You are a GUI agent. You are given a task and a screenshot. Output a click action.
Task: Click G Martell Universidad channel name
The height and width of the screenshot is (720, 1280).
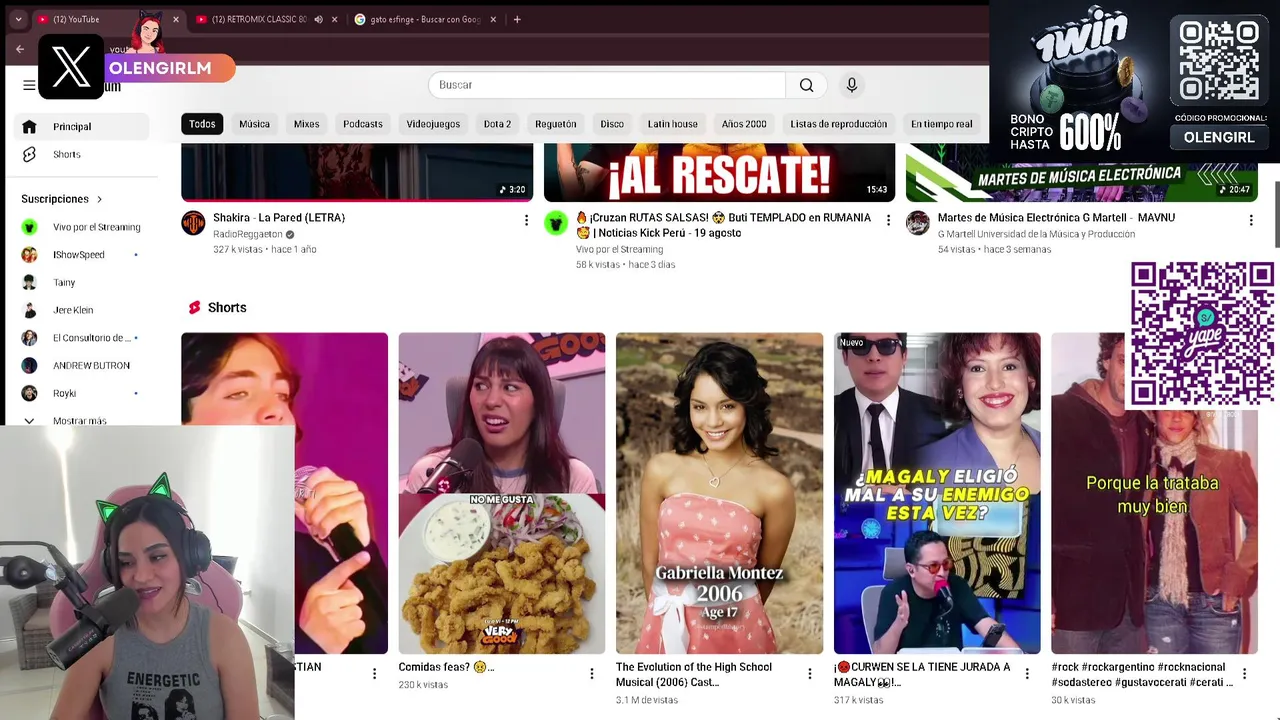[1036, 234]
